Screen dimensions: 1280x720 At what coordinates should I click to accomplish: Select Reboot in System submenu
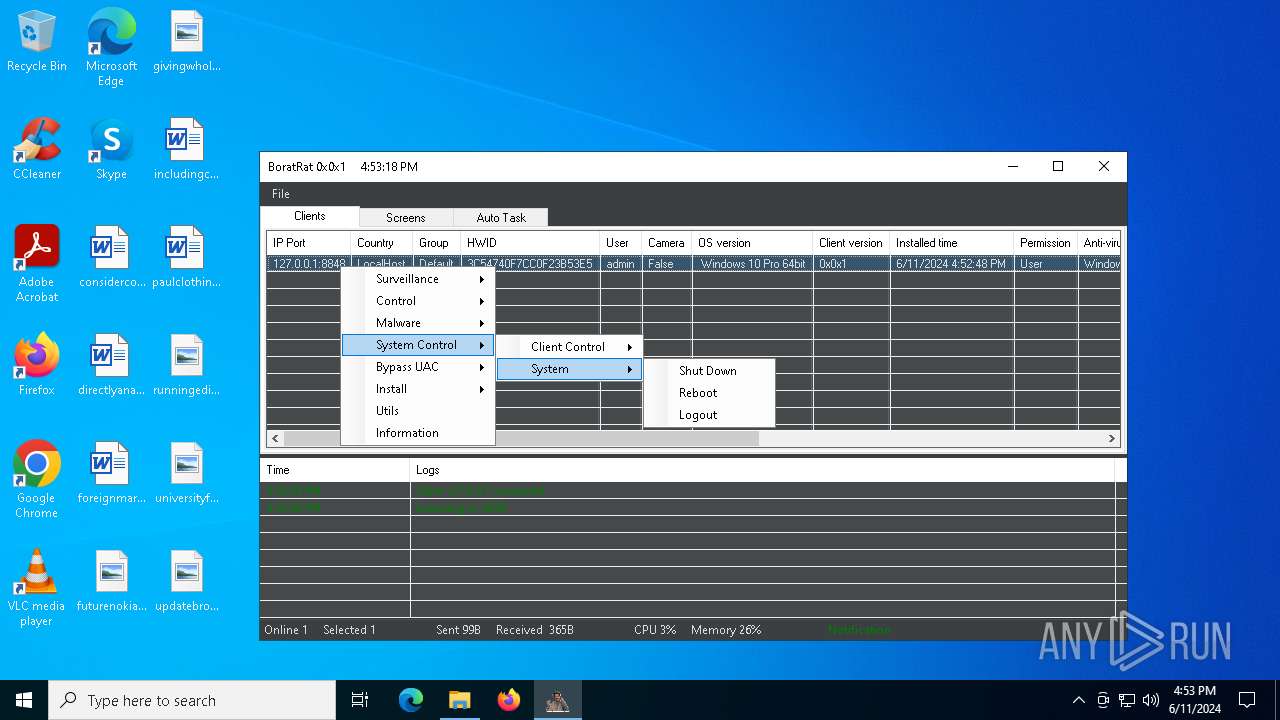(x=709, y=393)
